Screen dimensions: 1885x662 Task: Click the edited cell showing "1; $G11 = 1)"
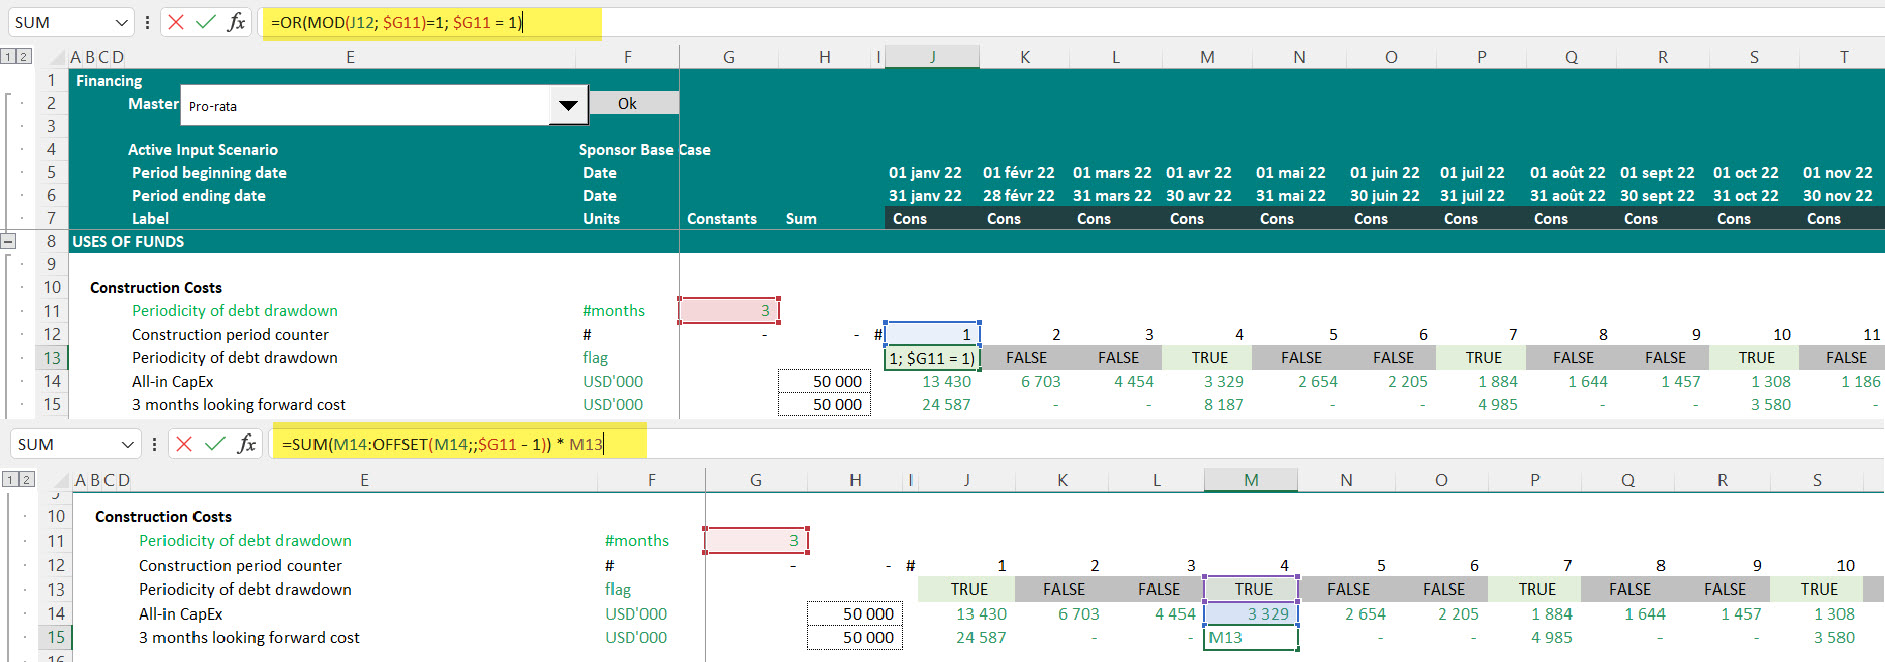[932, 357]
